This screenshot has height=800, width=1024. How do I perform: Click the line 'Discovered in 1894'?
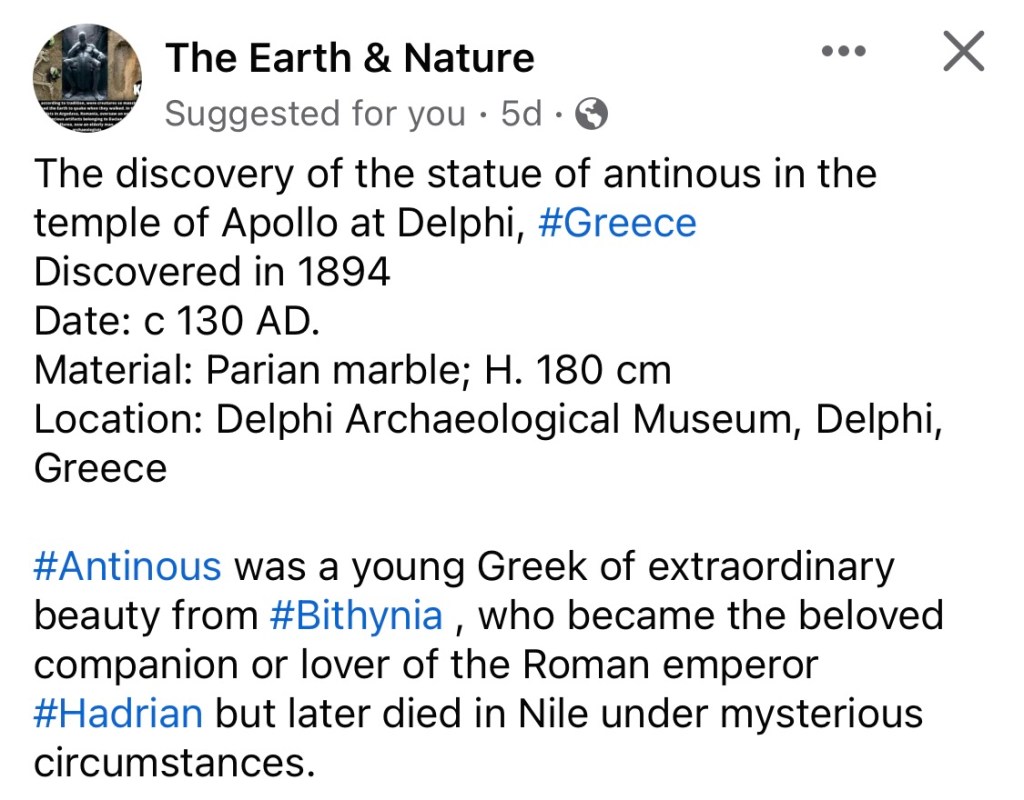212,272
